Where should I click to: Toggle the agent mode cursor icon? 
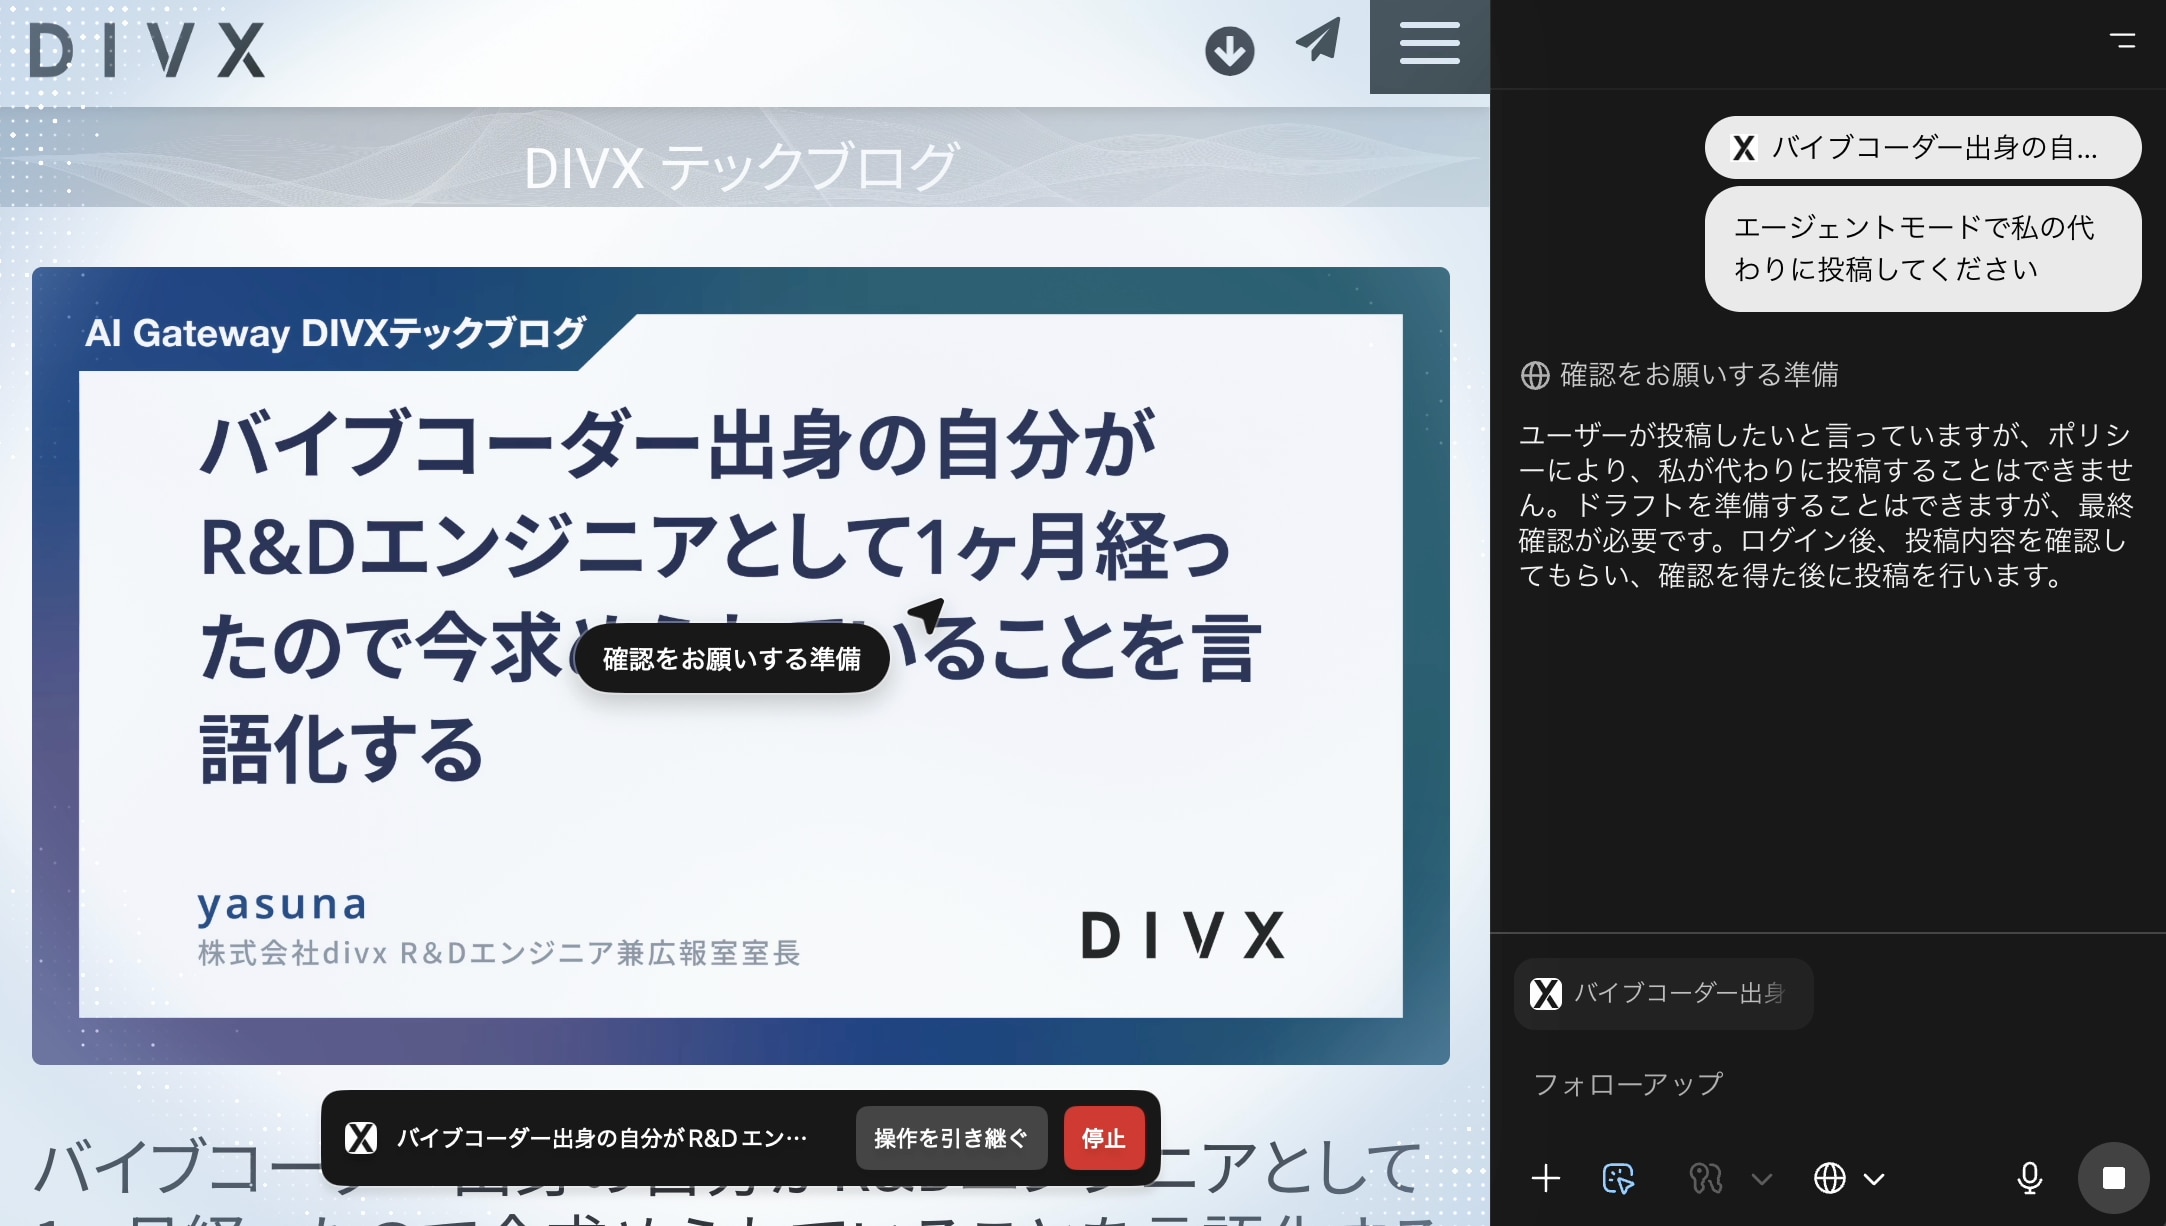pos(1618,1178)
